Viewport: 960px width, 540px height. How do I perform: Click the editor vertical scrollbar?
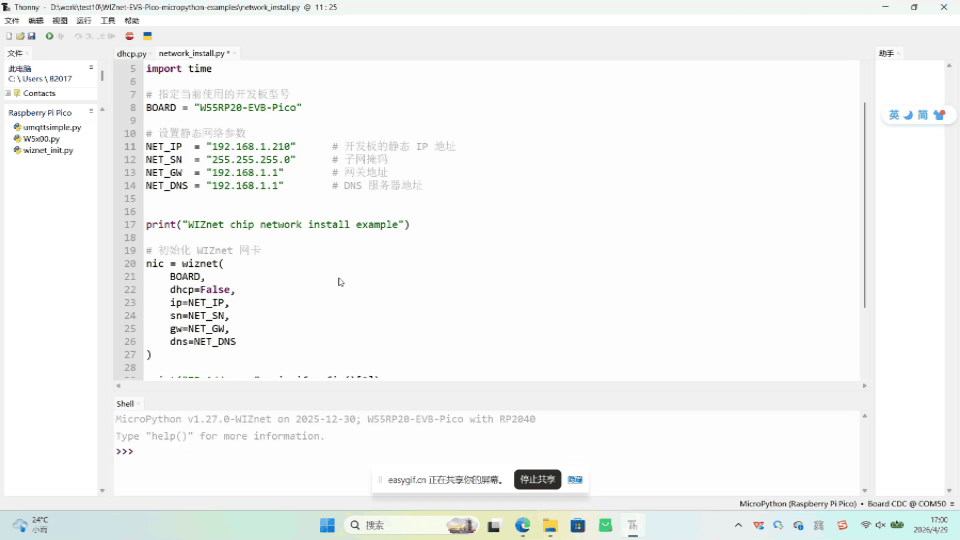coord(864,205)
